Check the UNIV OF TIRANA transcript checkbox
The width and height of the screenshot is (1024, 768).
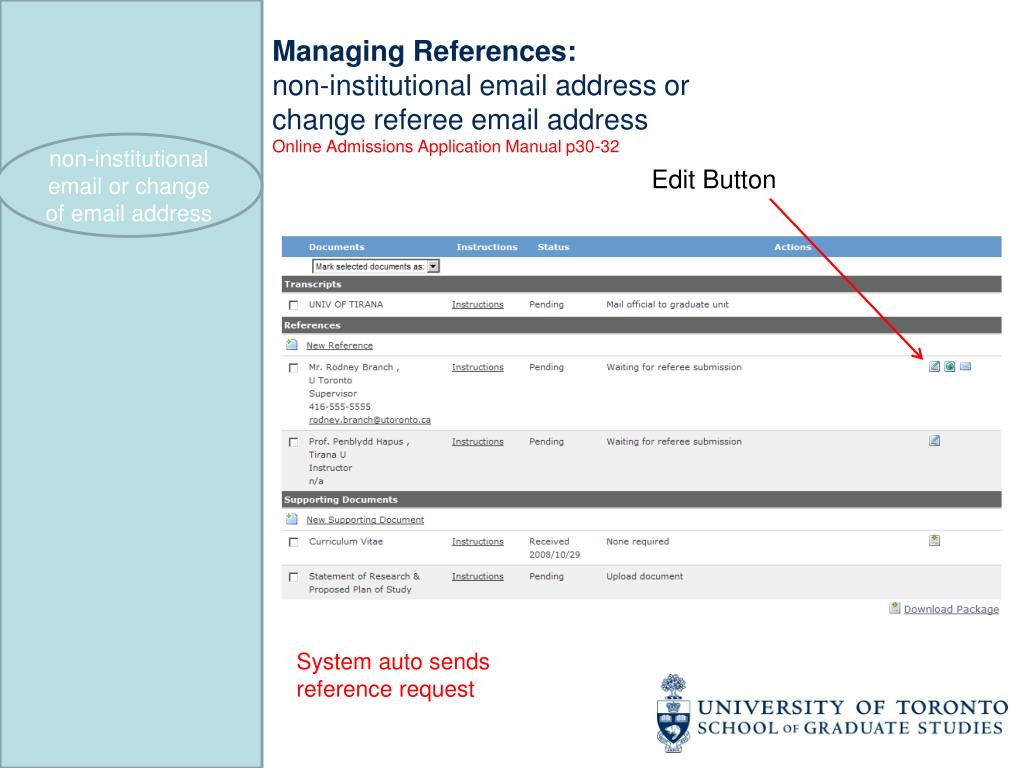click(293, 305)
